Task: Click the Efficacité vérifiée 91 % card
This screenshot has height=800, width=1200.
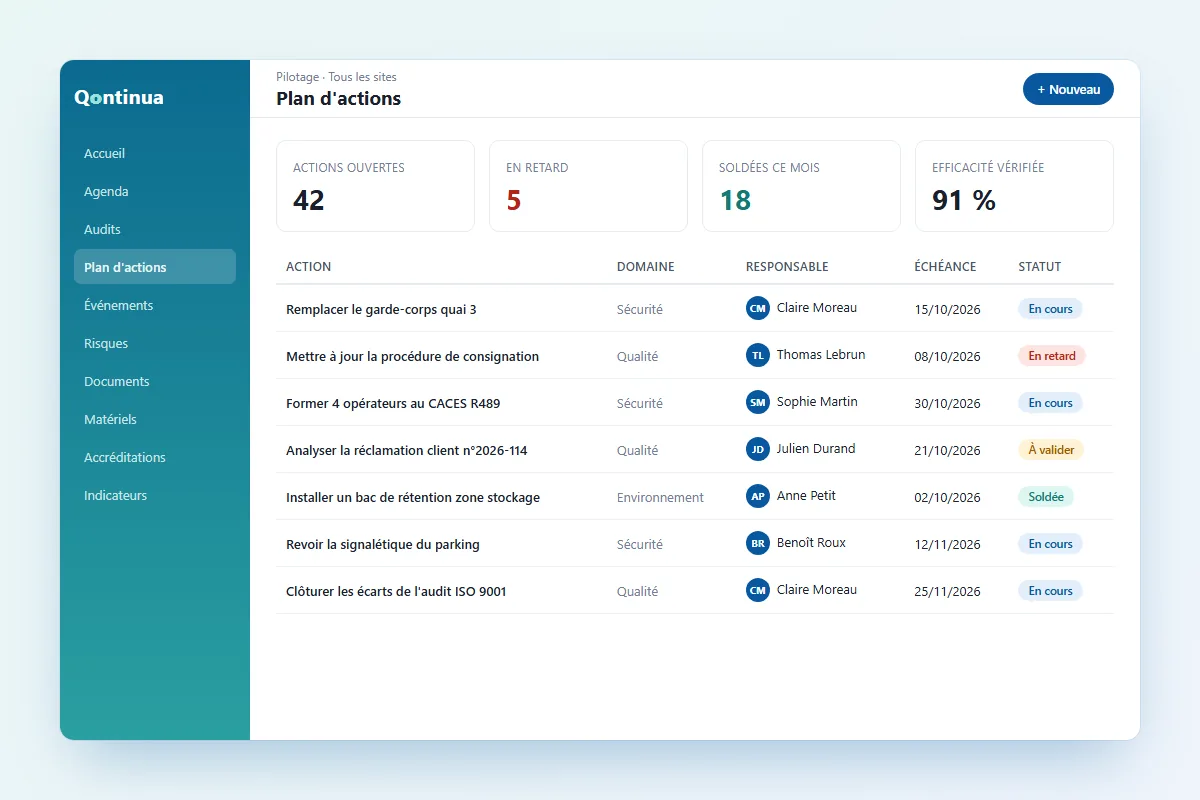Action: (x=1014, y=186)
